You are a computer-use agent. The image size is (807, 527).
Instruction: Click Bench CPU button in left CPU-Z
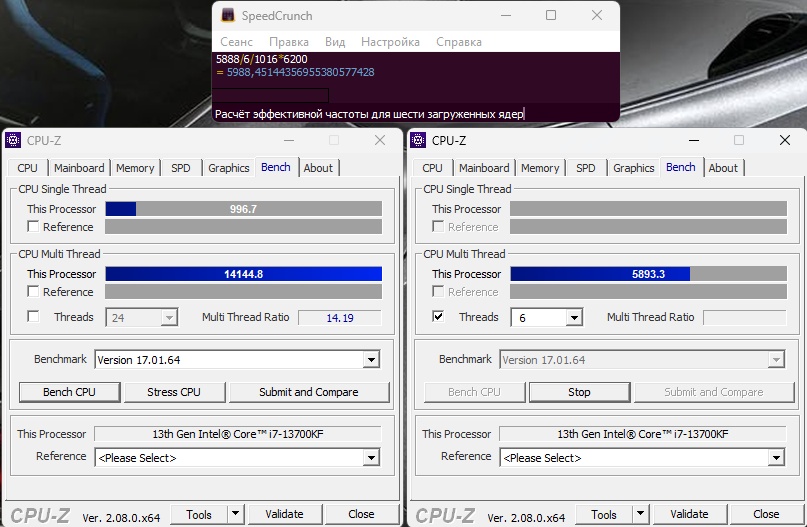pyautogui.click(x=69, y=392)
